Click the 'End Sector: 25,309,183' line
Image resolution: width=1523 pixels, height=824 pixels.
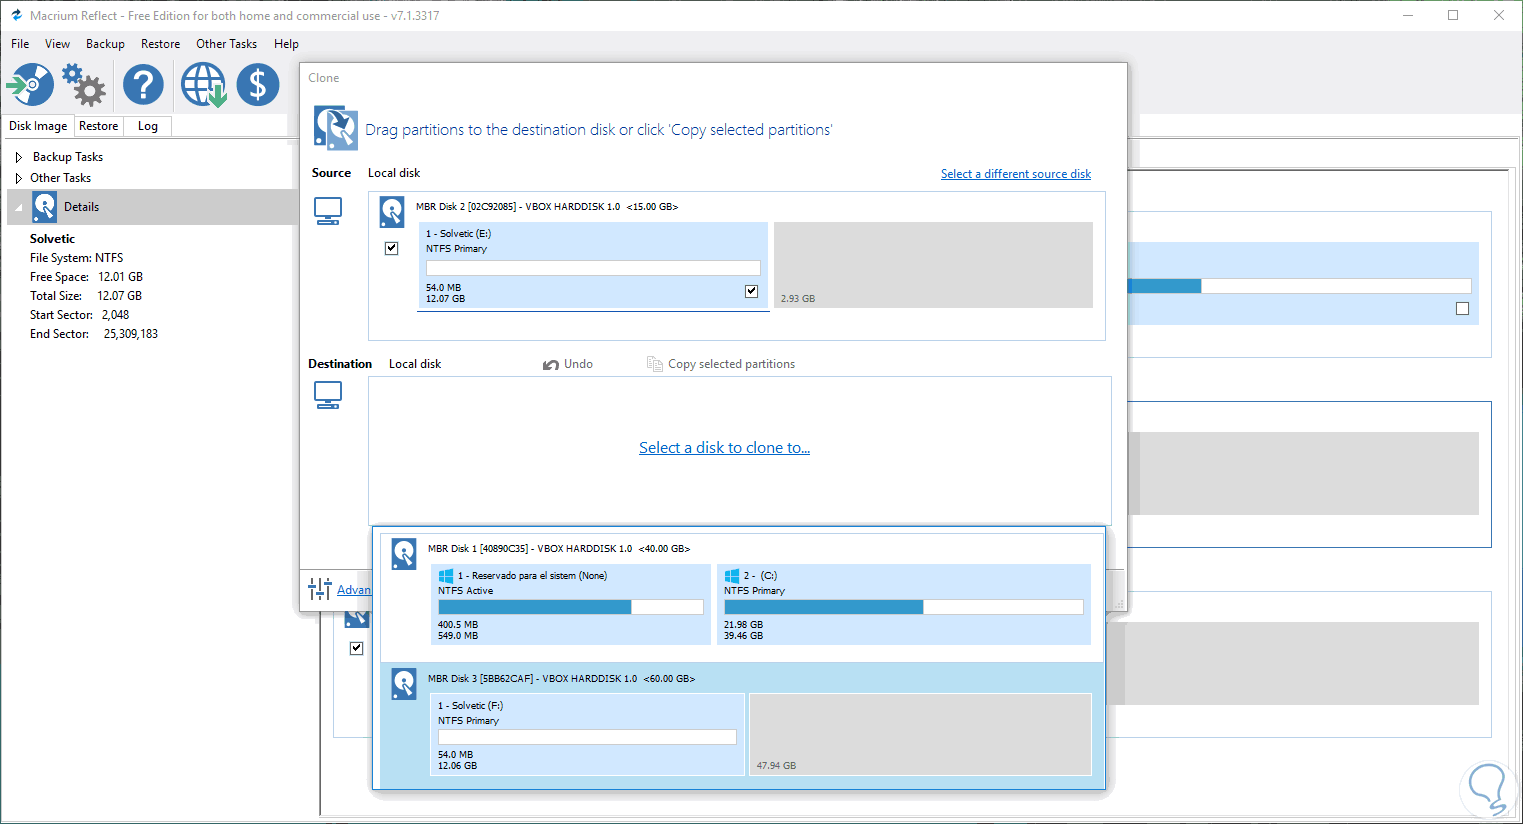pyautogui.click(x=94, y=334)
